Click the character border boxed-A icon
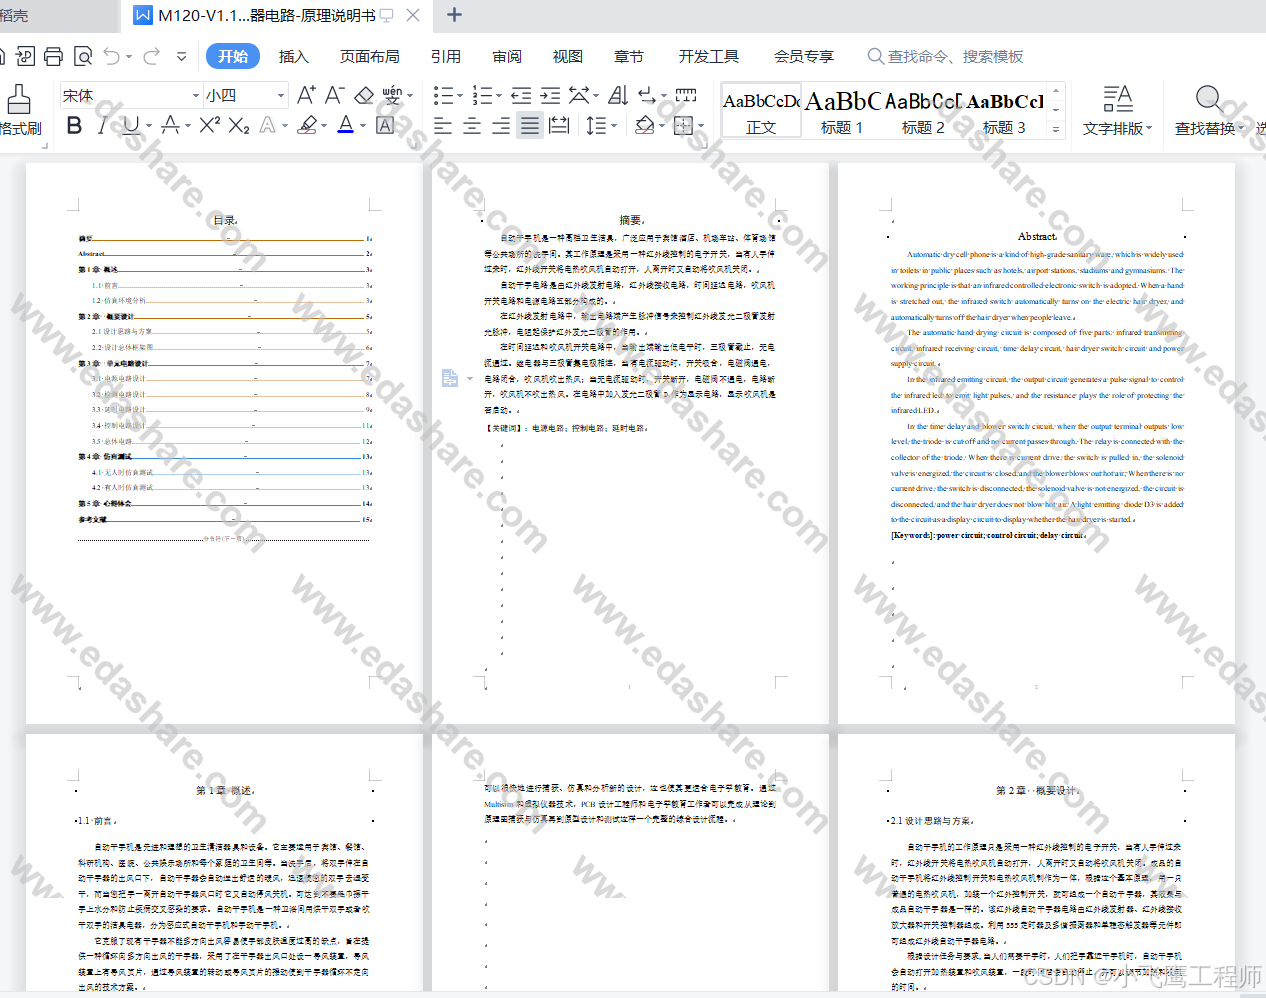This screenshot has width=1266, height=998. pos(385,125)
